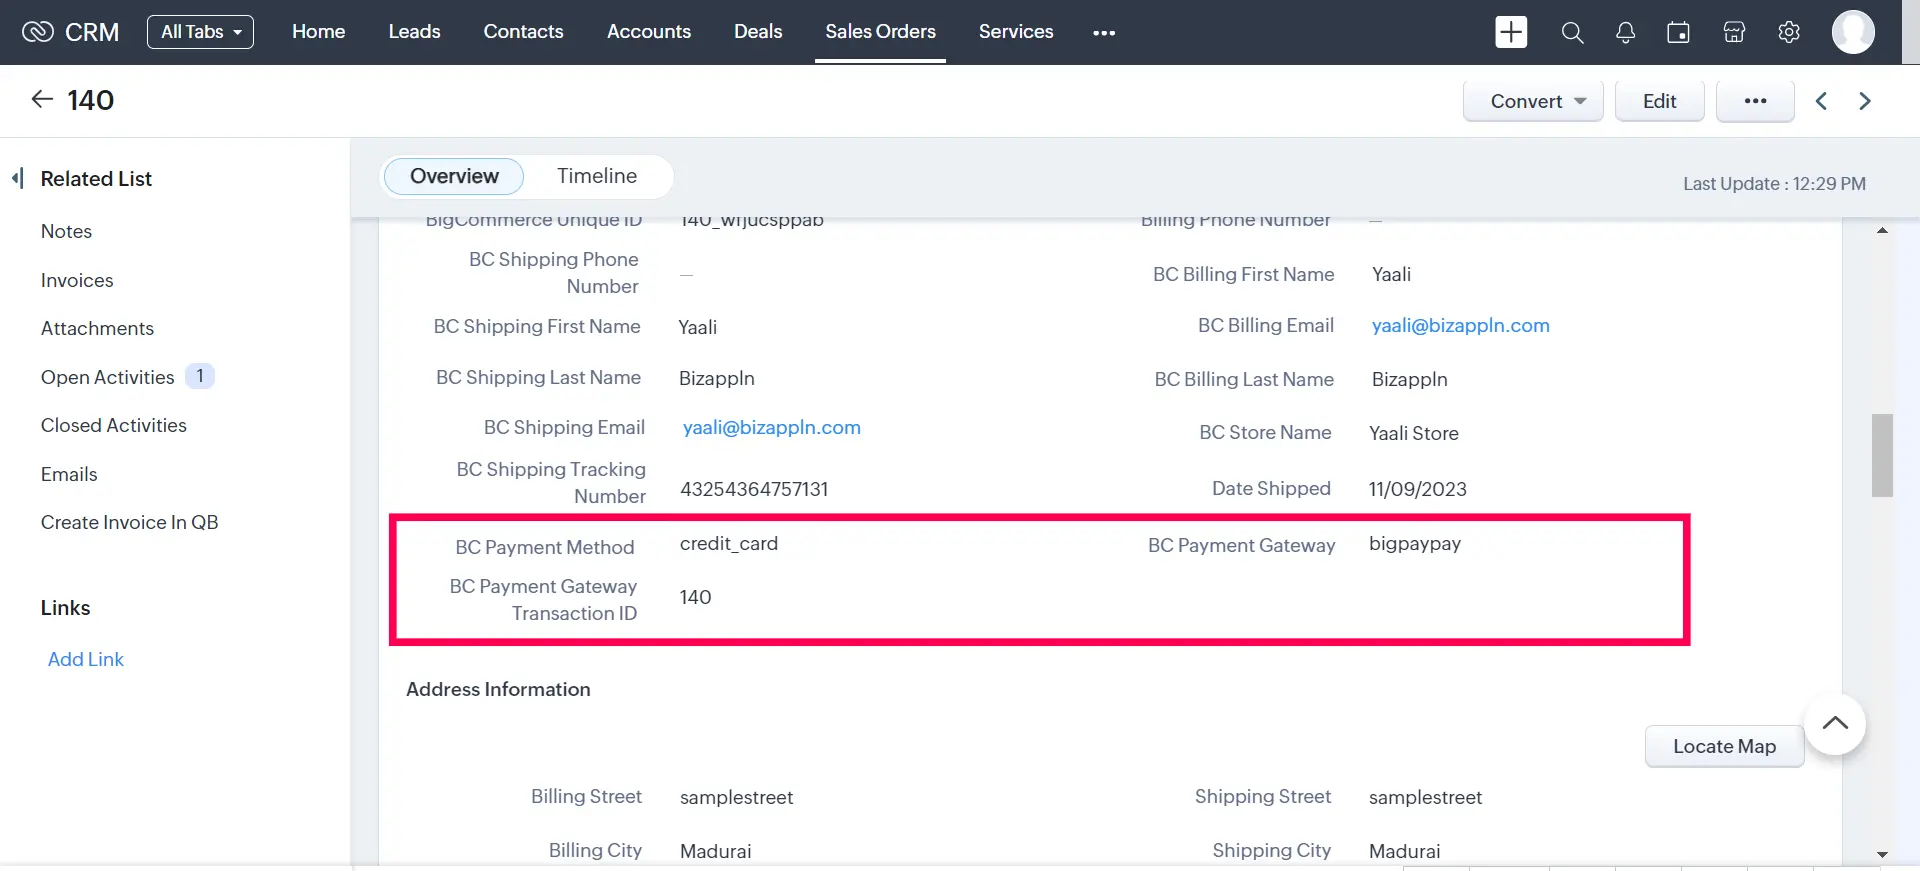The image size is (1920, 871).
Task: Click the Address Information heading
Action: 498,689
